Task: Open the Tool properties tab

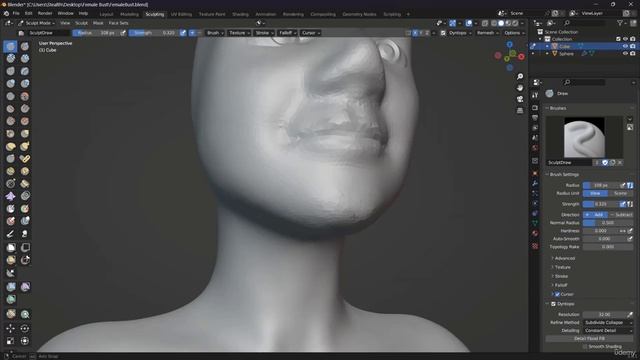Action: [535, 95]
